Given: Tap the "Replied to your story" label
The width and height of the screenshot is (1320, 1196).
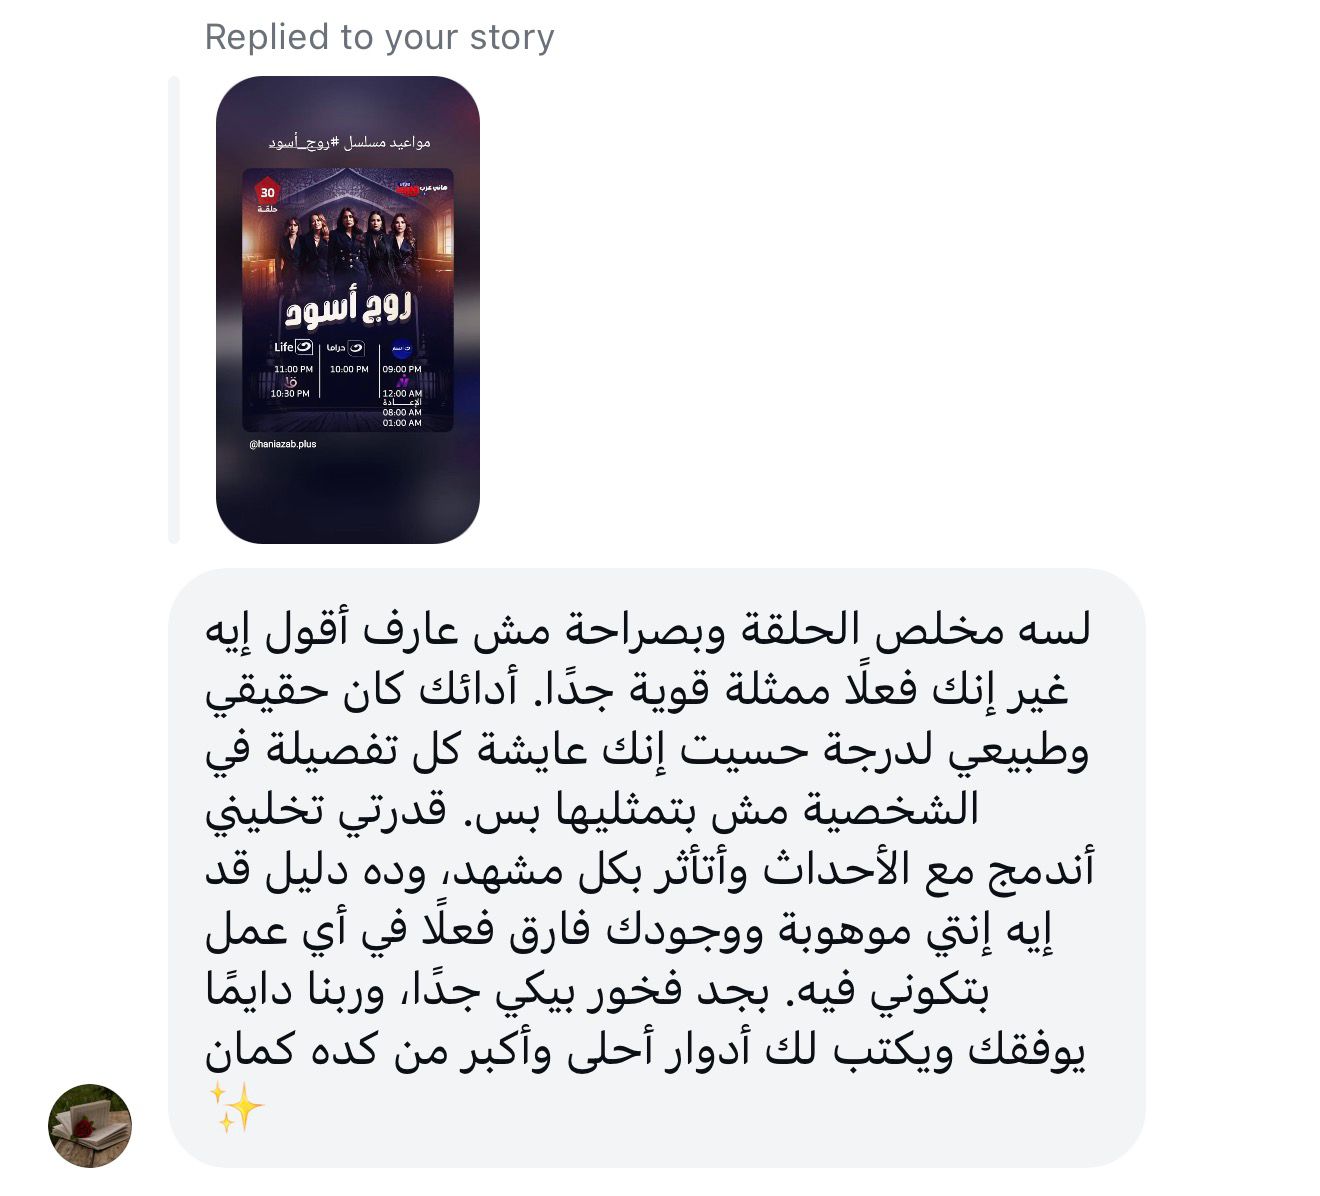Looking at the screenshot, I should (379, 37).
